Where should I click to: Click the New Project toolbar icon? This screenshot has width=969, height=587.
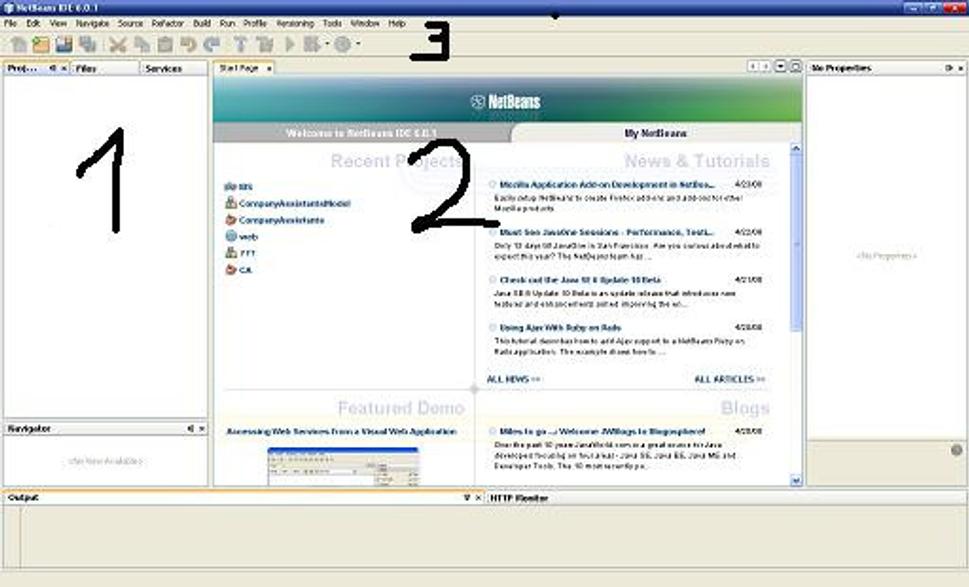tap(41, 44)
